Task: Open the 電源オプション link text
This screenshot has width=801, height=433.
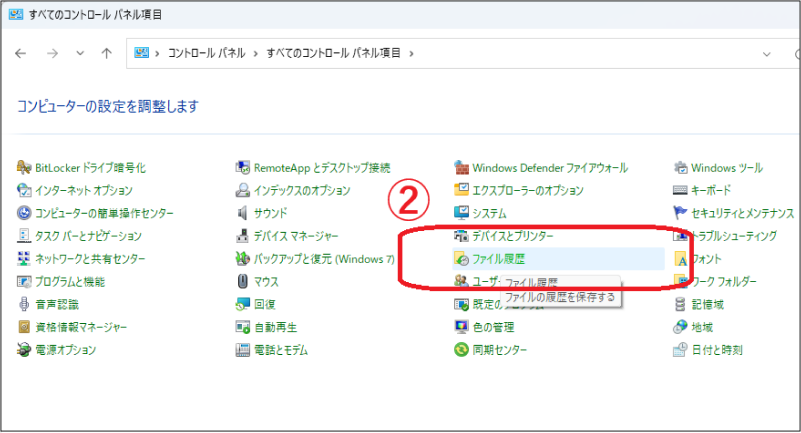Action: pyautogui.click(x=66, y=350)
